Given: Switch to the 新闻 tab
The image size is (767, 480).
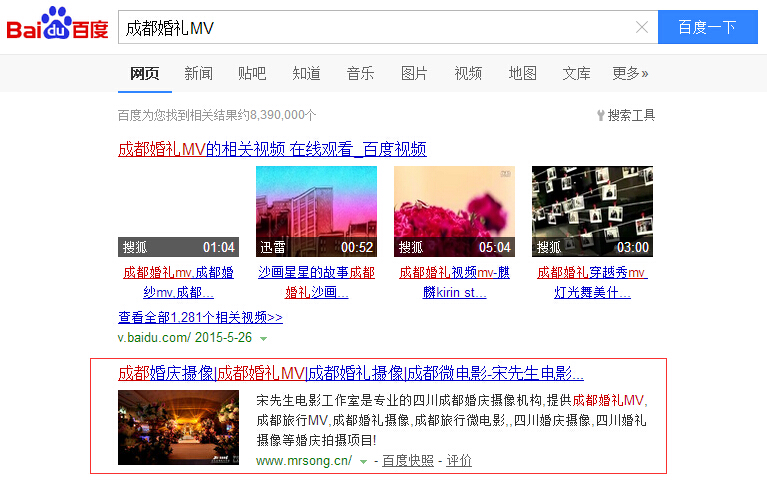Looking at the screenshot, I should [x=198, y=73].
